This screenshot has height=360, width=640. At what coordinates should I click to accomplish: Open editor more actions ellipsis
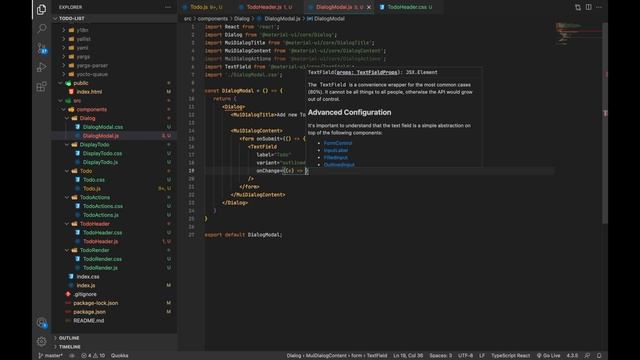click(599, 7)
